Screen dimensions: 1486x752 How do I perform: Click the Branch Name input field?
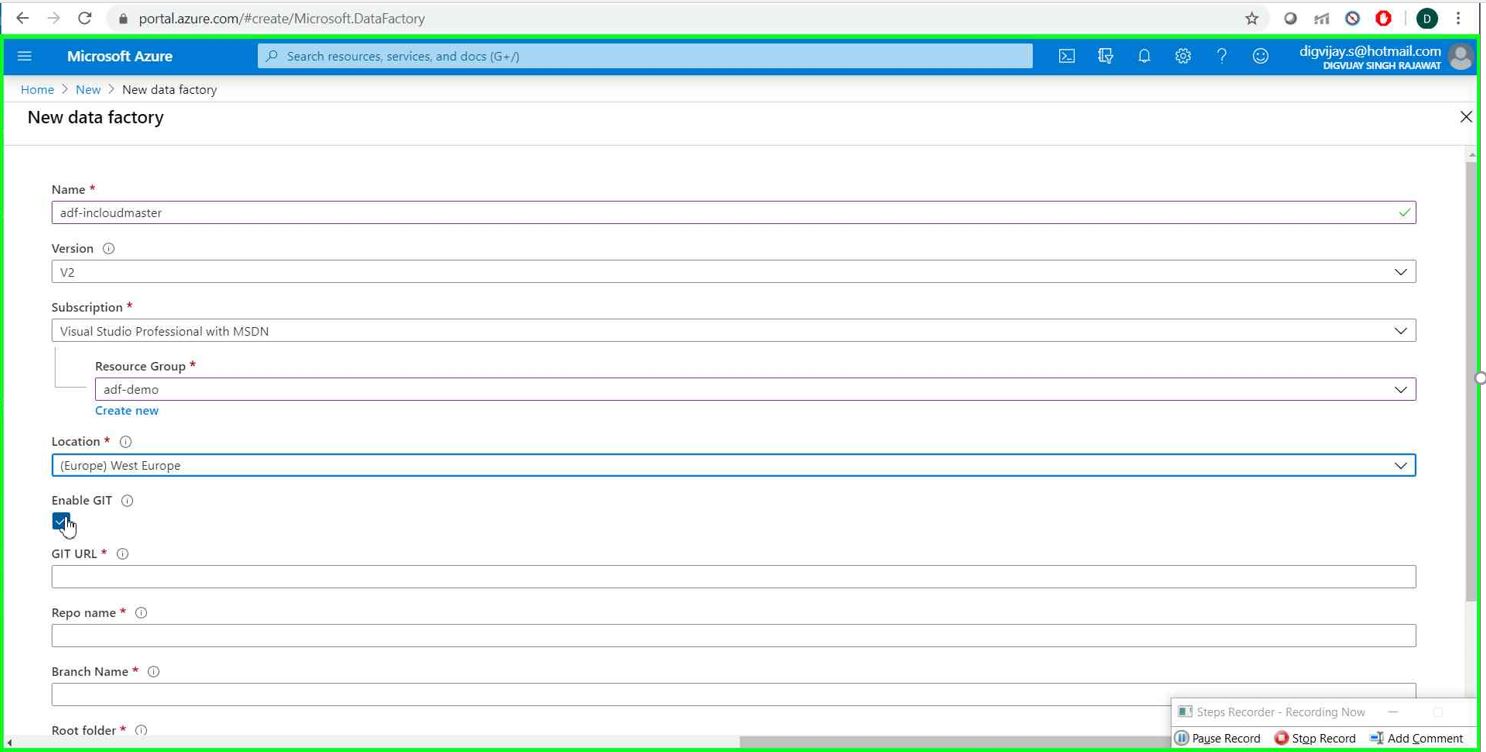pyautogui.click(x=733, y=693)
